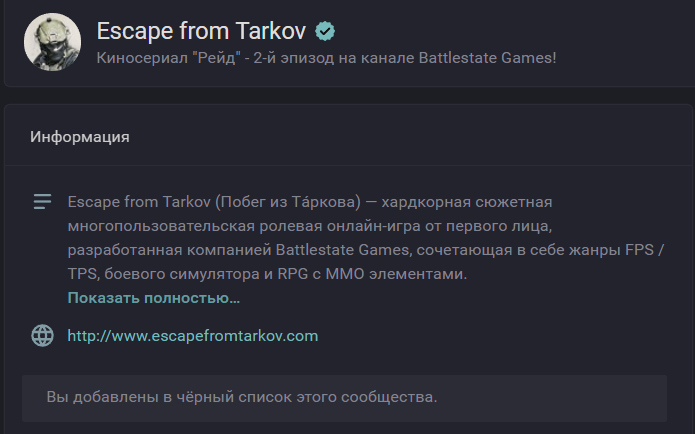This screenshot has height=434, width=695.
Task: Click the verified checkmark badge
Action: coord(325,31)
